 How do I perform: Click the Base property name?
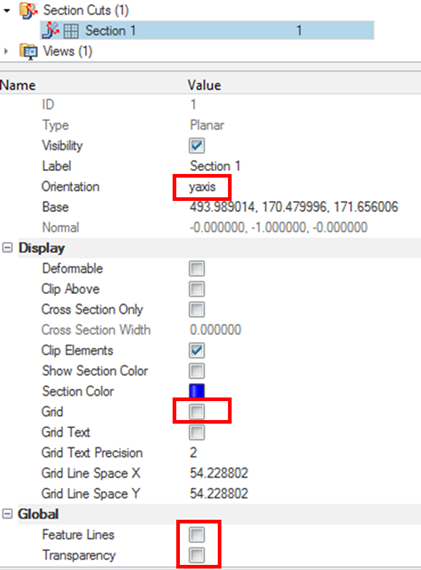click(x=55, y=207)
